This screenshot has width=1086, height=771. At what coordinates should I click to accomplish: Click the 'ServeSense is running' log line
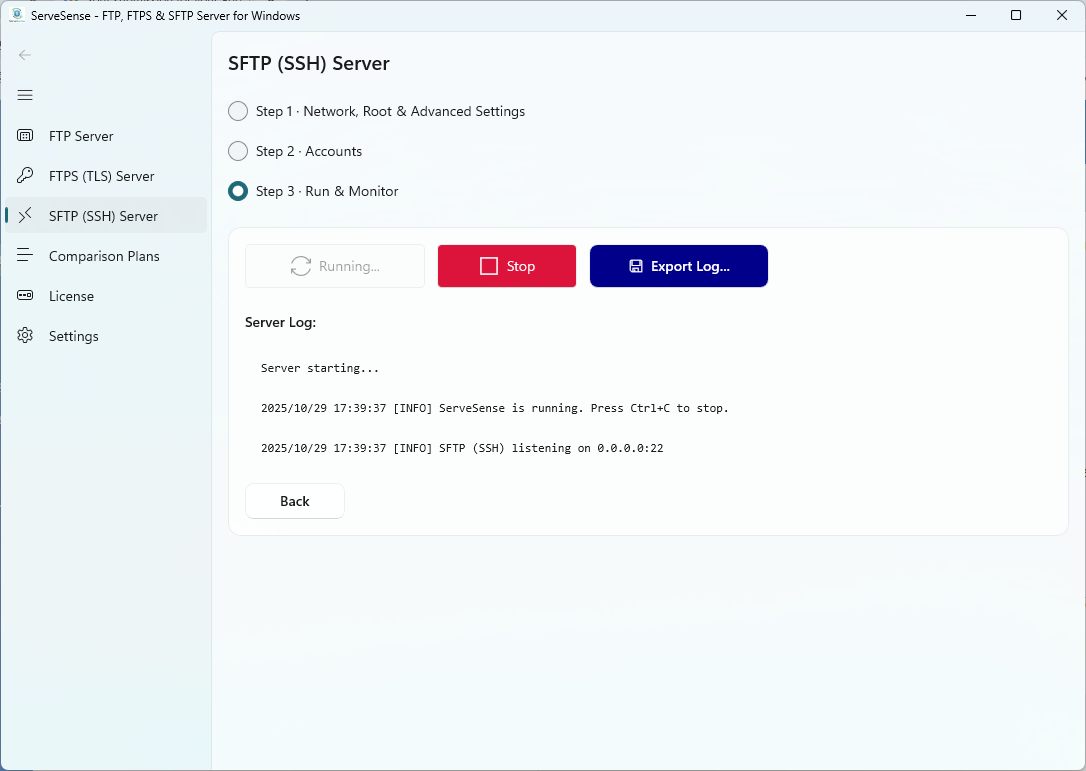click(495, 408)
